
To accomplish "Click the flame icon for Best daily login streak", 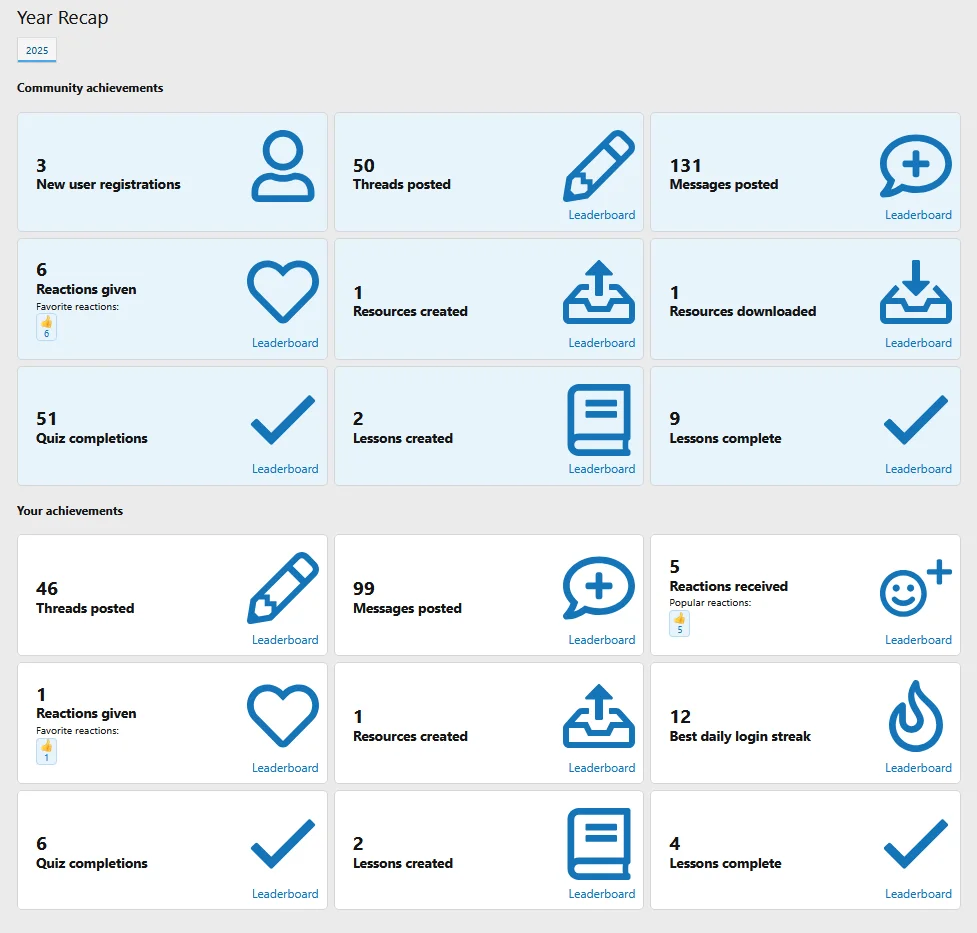I will pyautogui.click(x=915, y=718).
